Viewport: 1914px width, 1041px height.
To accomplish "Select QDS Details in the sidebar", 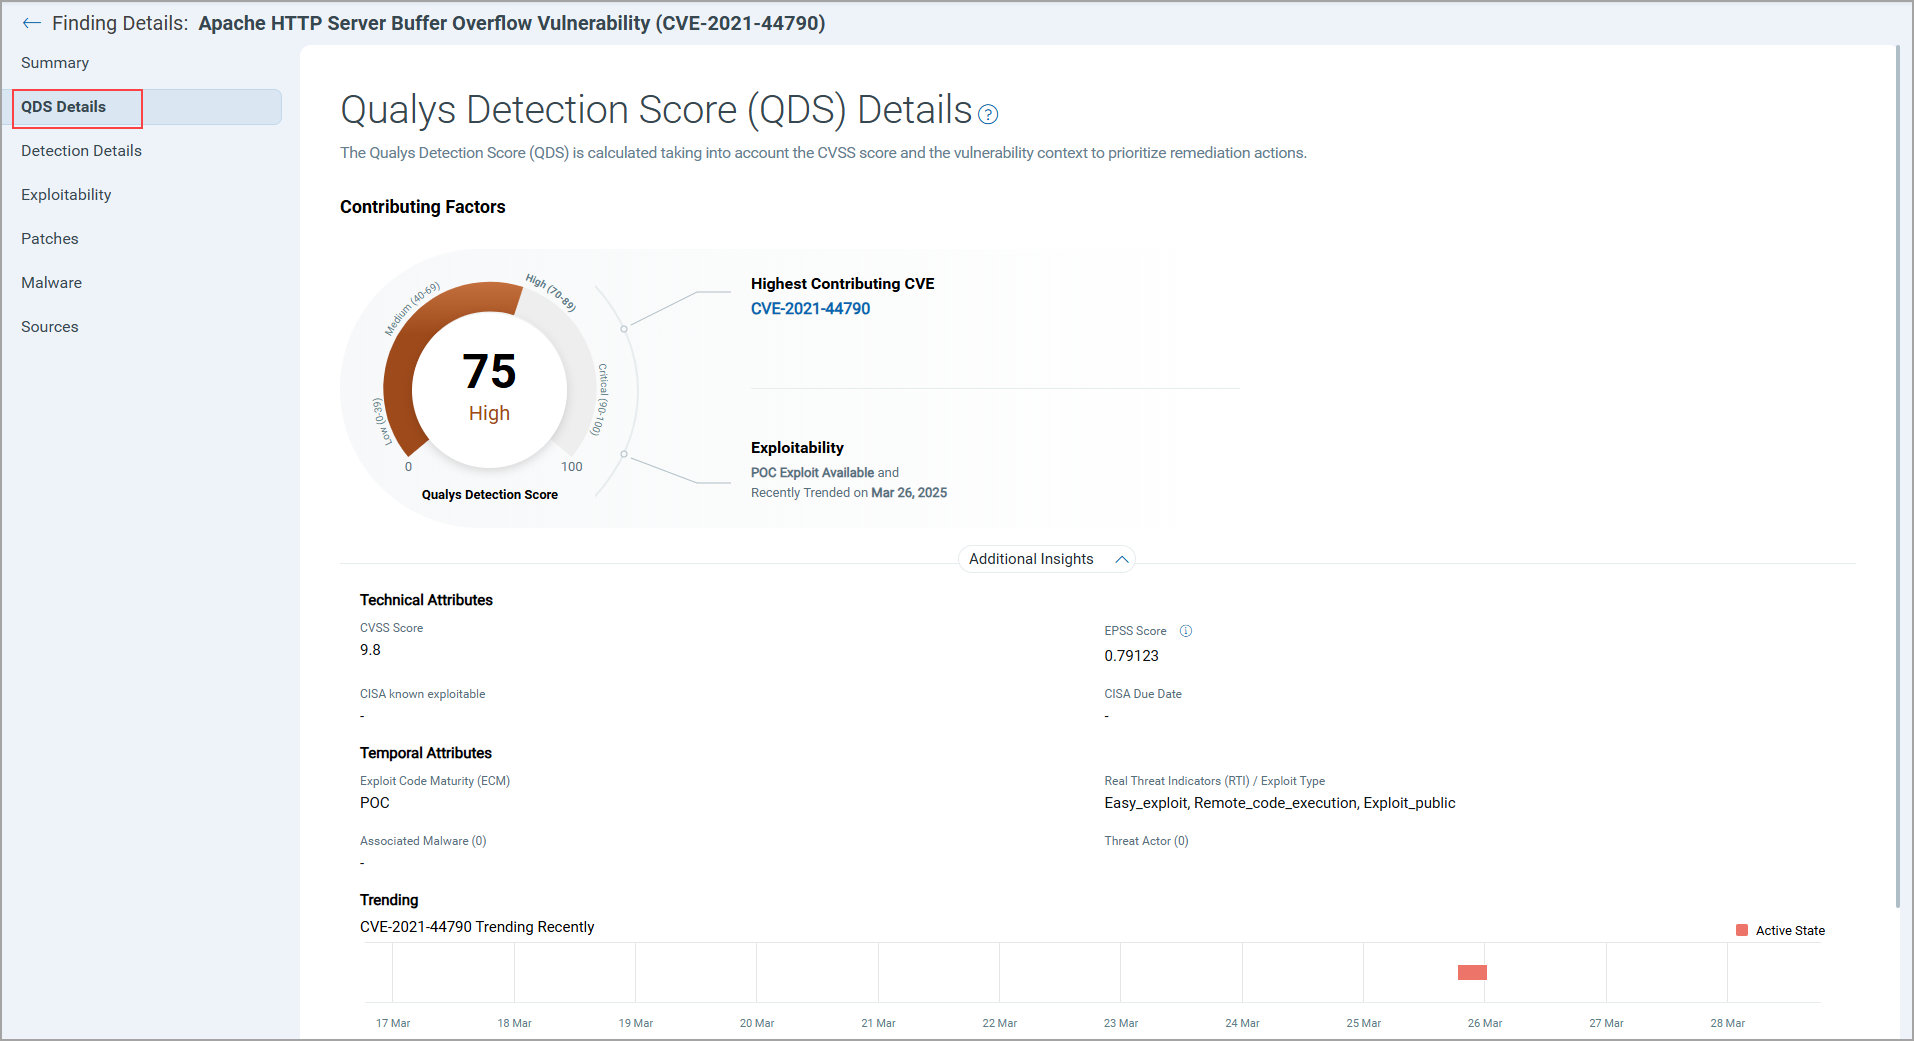I will [x=64, y=107].
